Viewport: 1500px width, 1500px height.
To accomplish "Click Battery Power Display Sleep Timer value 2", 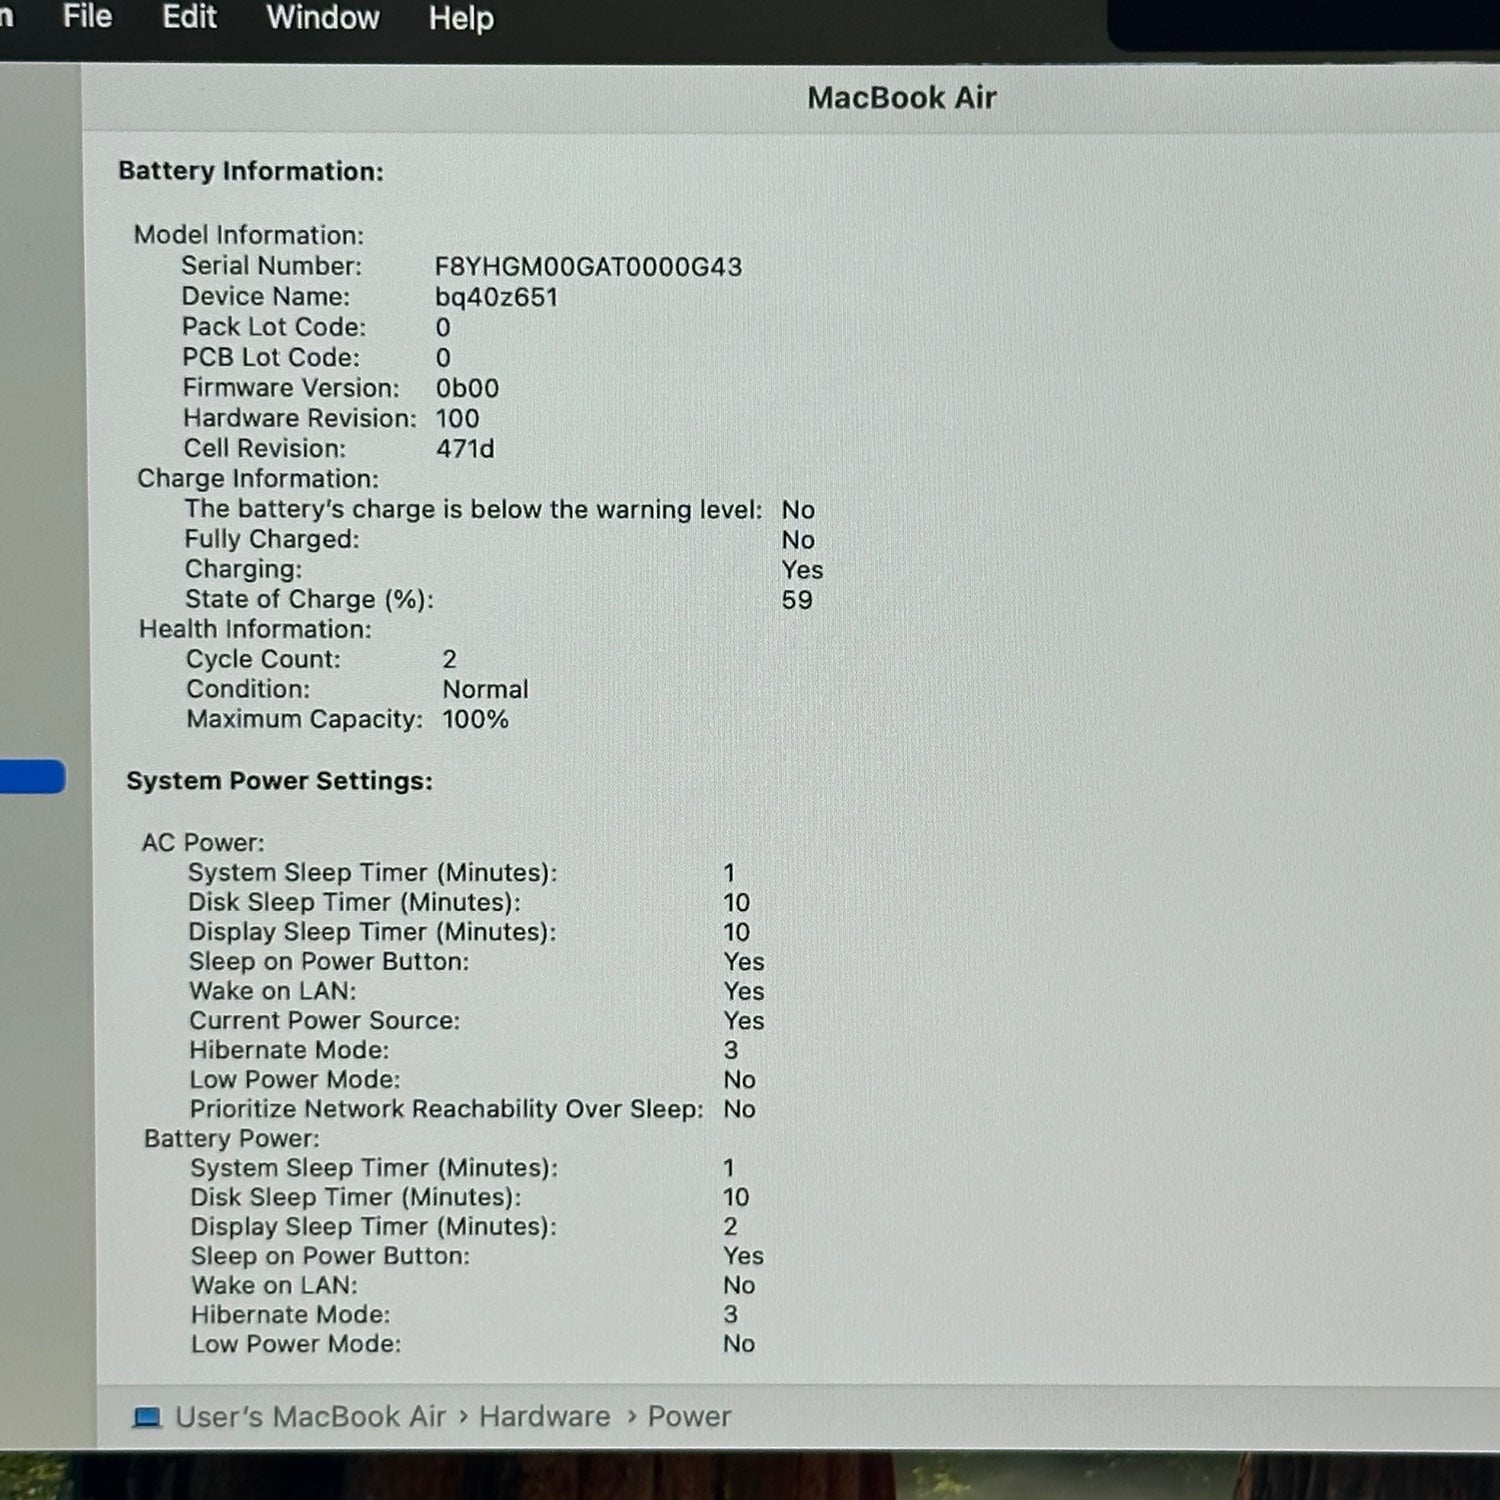I will (x=730, y=1226).
